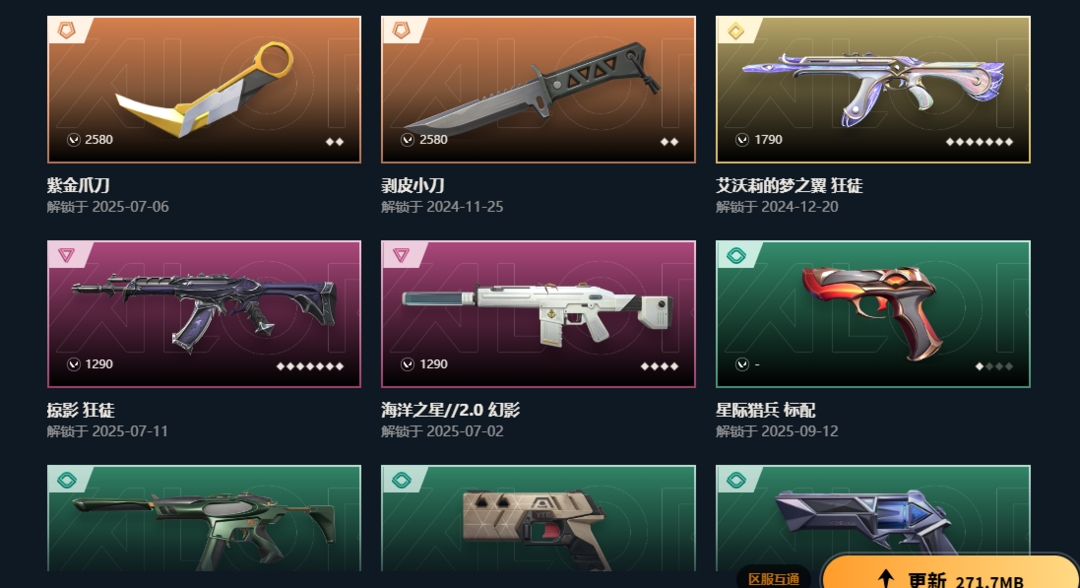Select the 海洋之星//2.0 幻影 rifle card
Screen dimensions: 1080x588
539,314
